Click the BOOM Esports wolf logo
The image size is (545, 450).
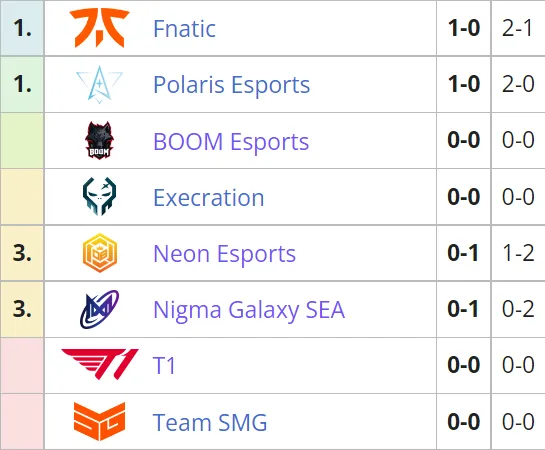coord(99,140)
